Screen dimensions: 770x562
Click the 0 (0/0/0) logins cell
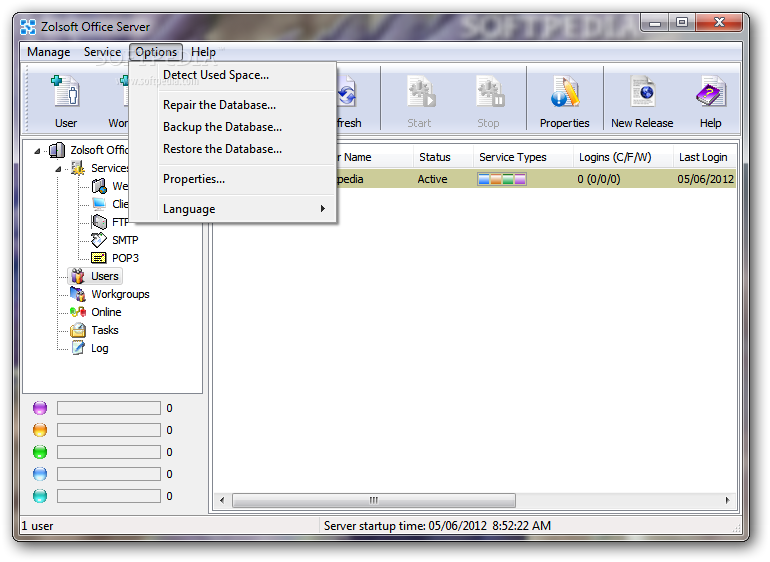point(599,179)
